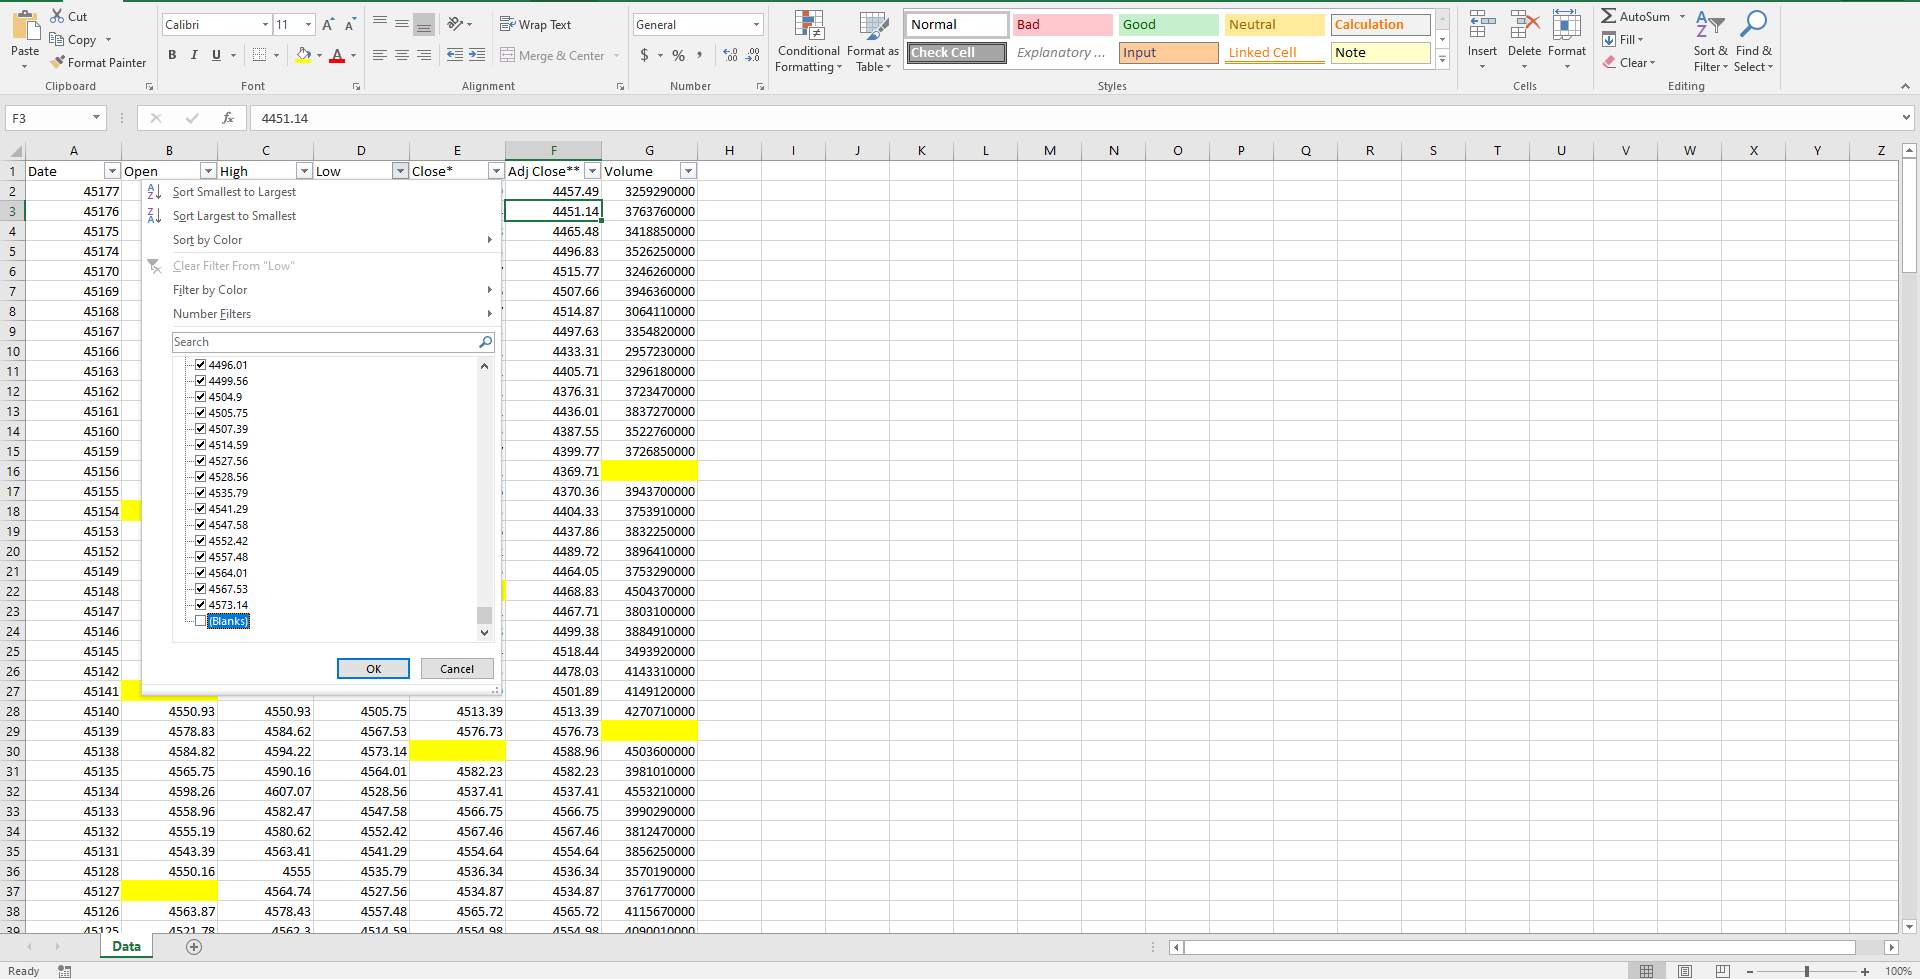Click the Italic formatting icon
The width and height of the screenshot is (1920, 979).
194,55
